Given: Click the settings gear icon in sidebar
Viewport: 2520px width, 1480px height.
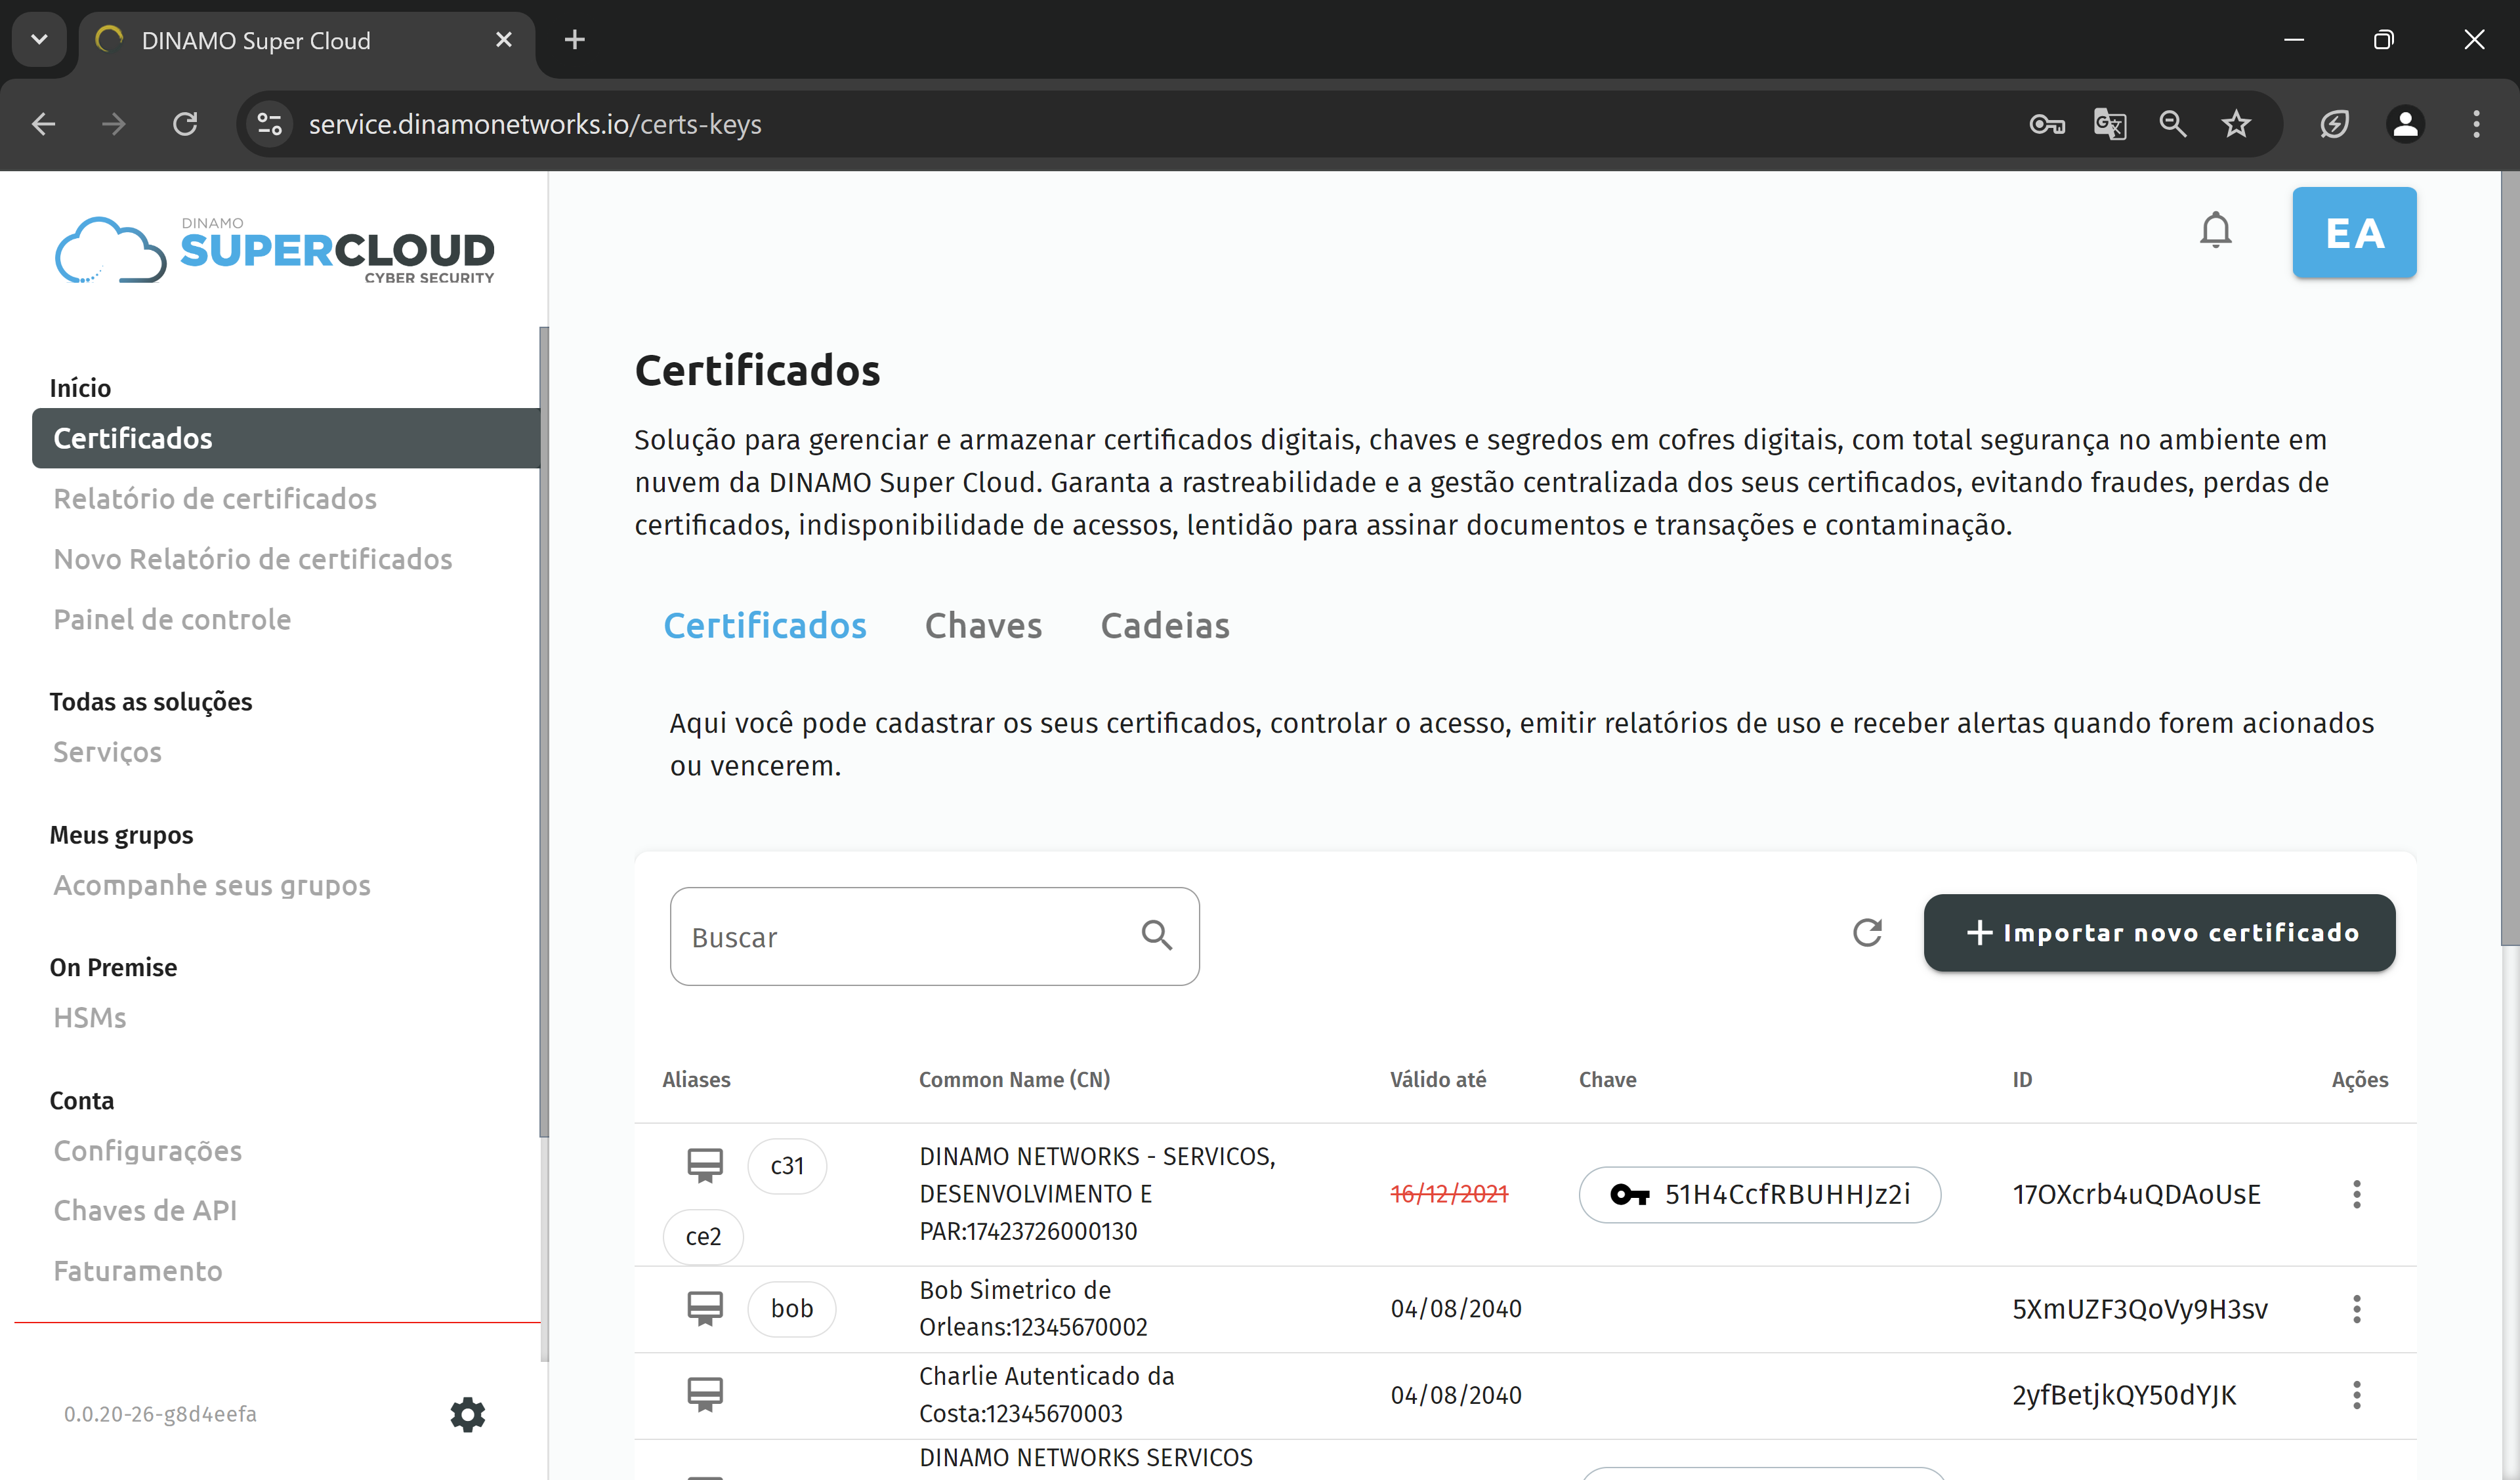Looking at the screenshot, I should click(467, 1415).
